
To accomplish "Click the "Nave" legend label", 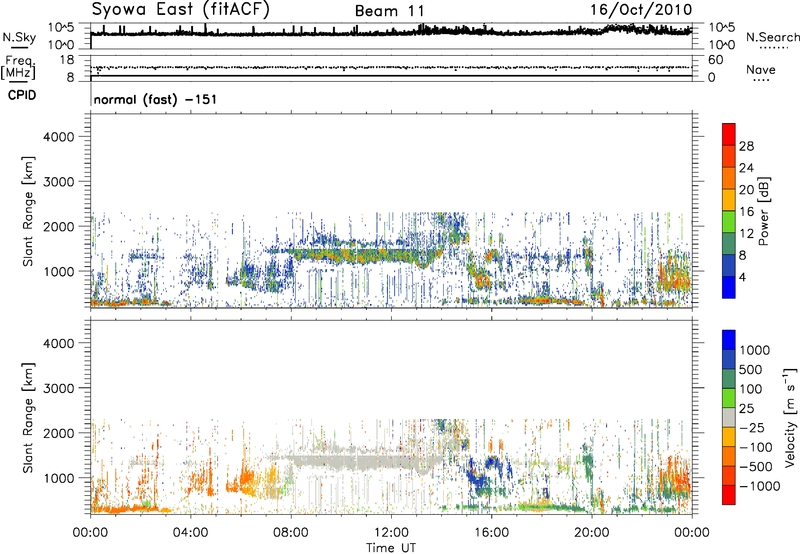I will point(761,70).
